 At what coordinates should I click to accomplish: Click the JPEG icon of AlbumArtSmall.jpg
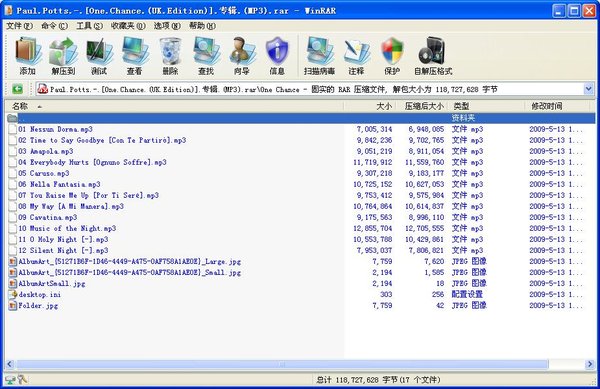point(13,283)
